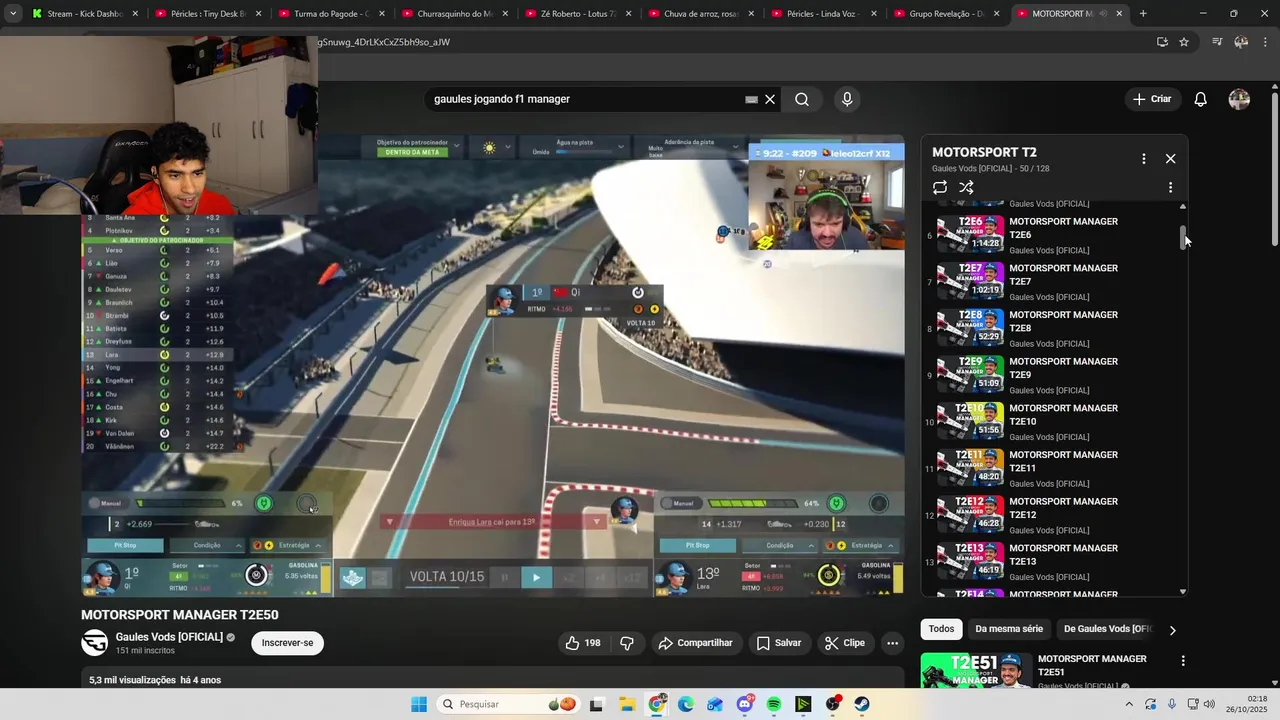
Task: Open the account avatar menu
Action: pos(1239,99)
